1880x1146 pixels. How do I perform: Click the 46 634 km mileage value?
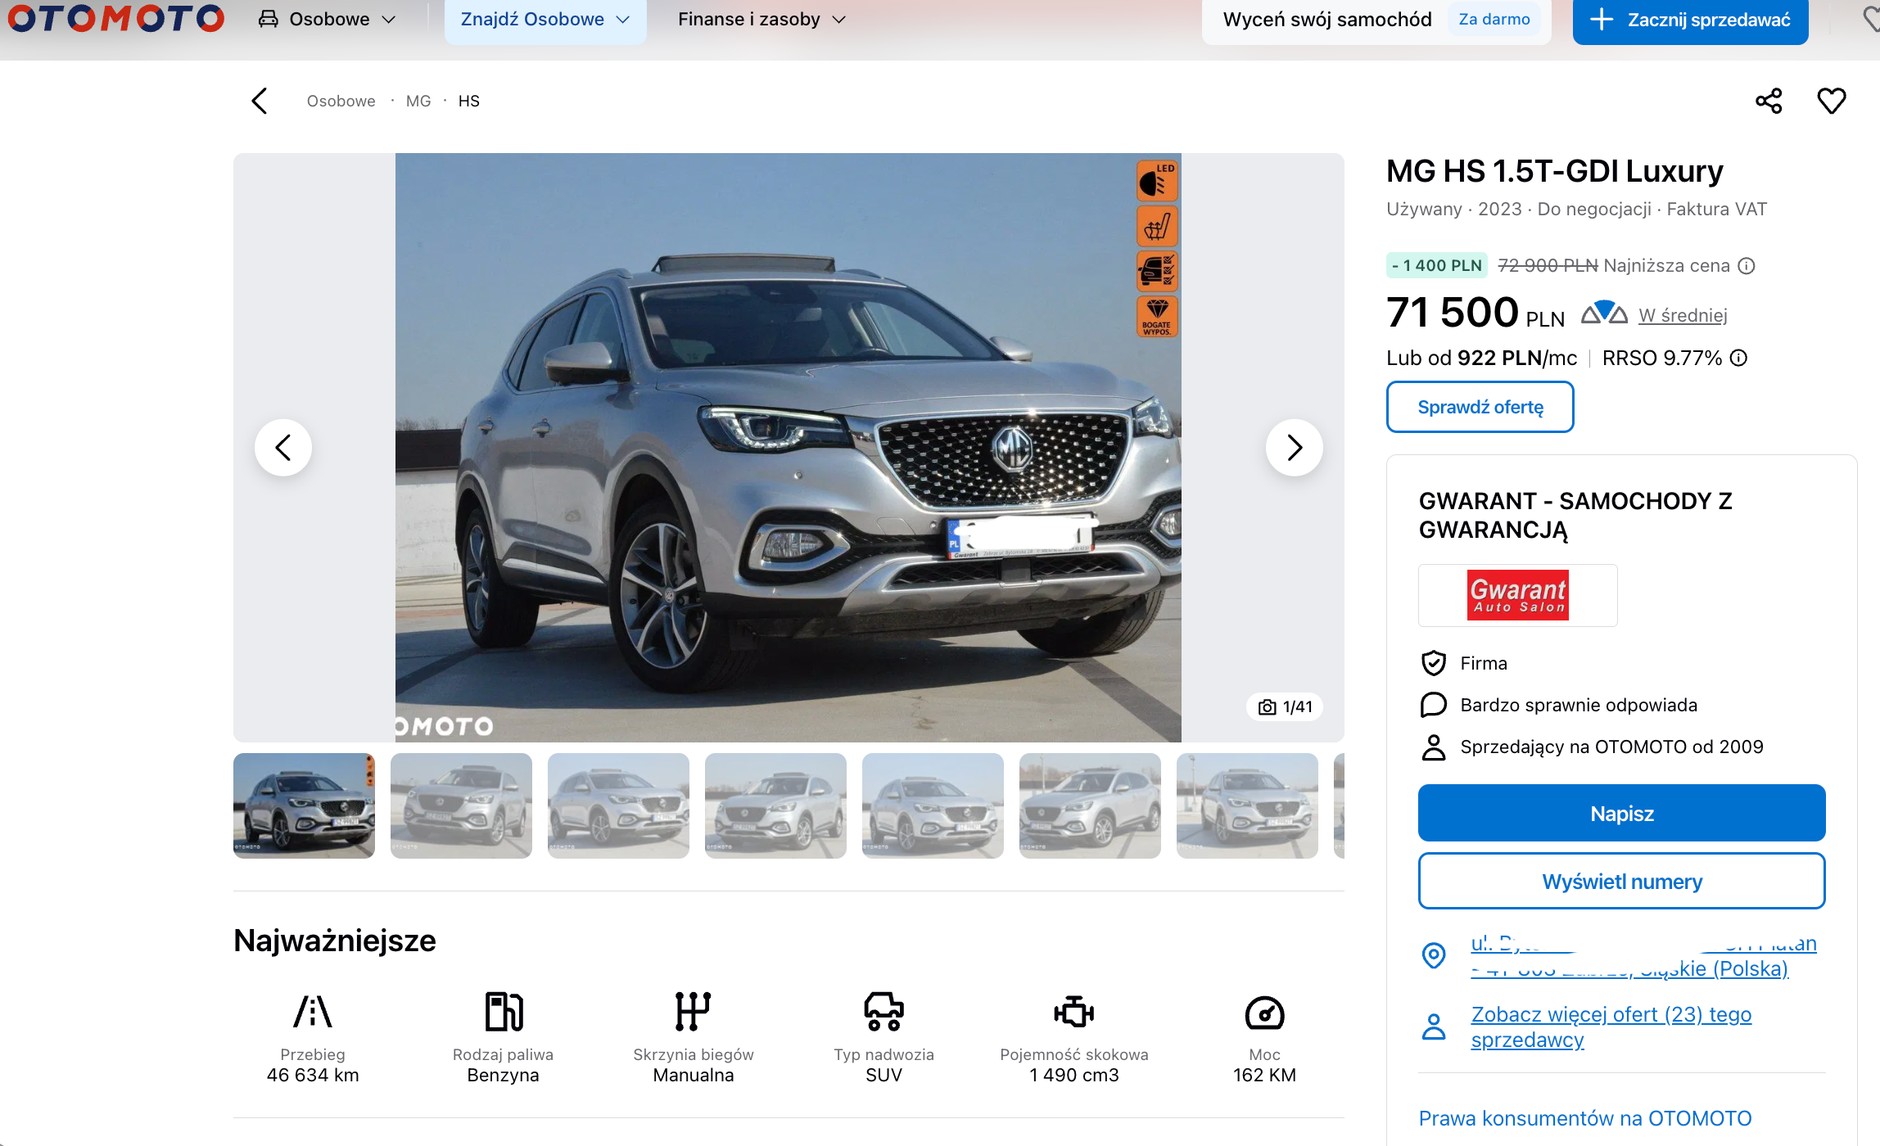pyautogui.click(x=313, y=1075)
